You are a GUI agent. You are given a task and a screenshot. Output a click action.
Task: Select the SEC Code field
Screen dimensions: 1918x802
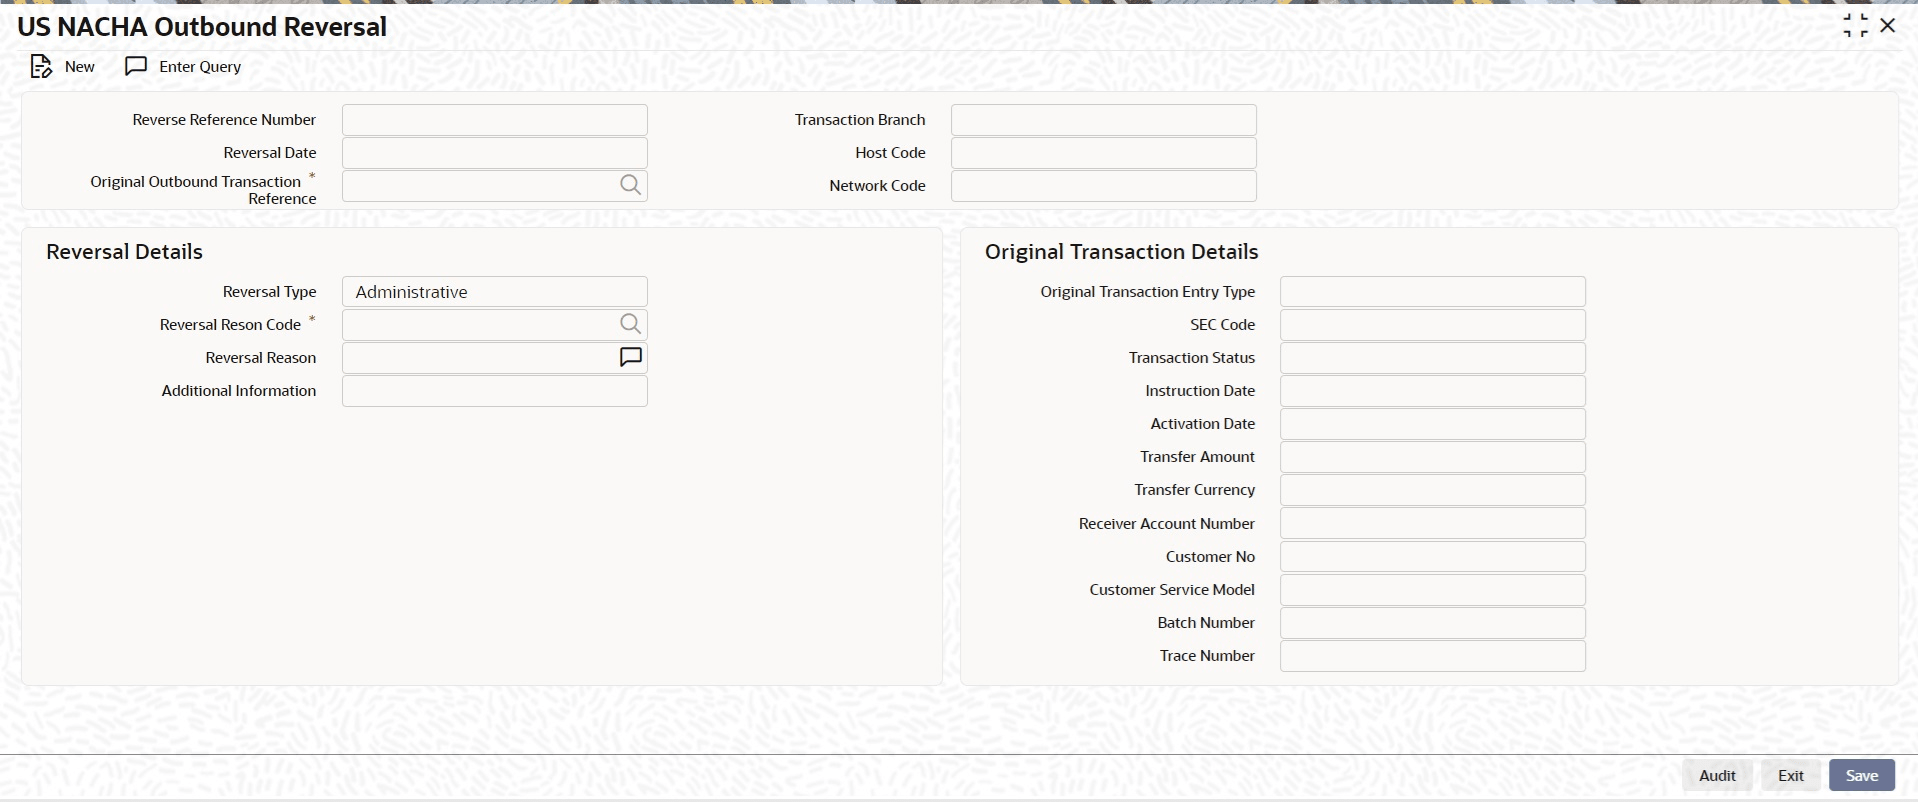coord(1433,325)
